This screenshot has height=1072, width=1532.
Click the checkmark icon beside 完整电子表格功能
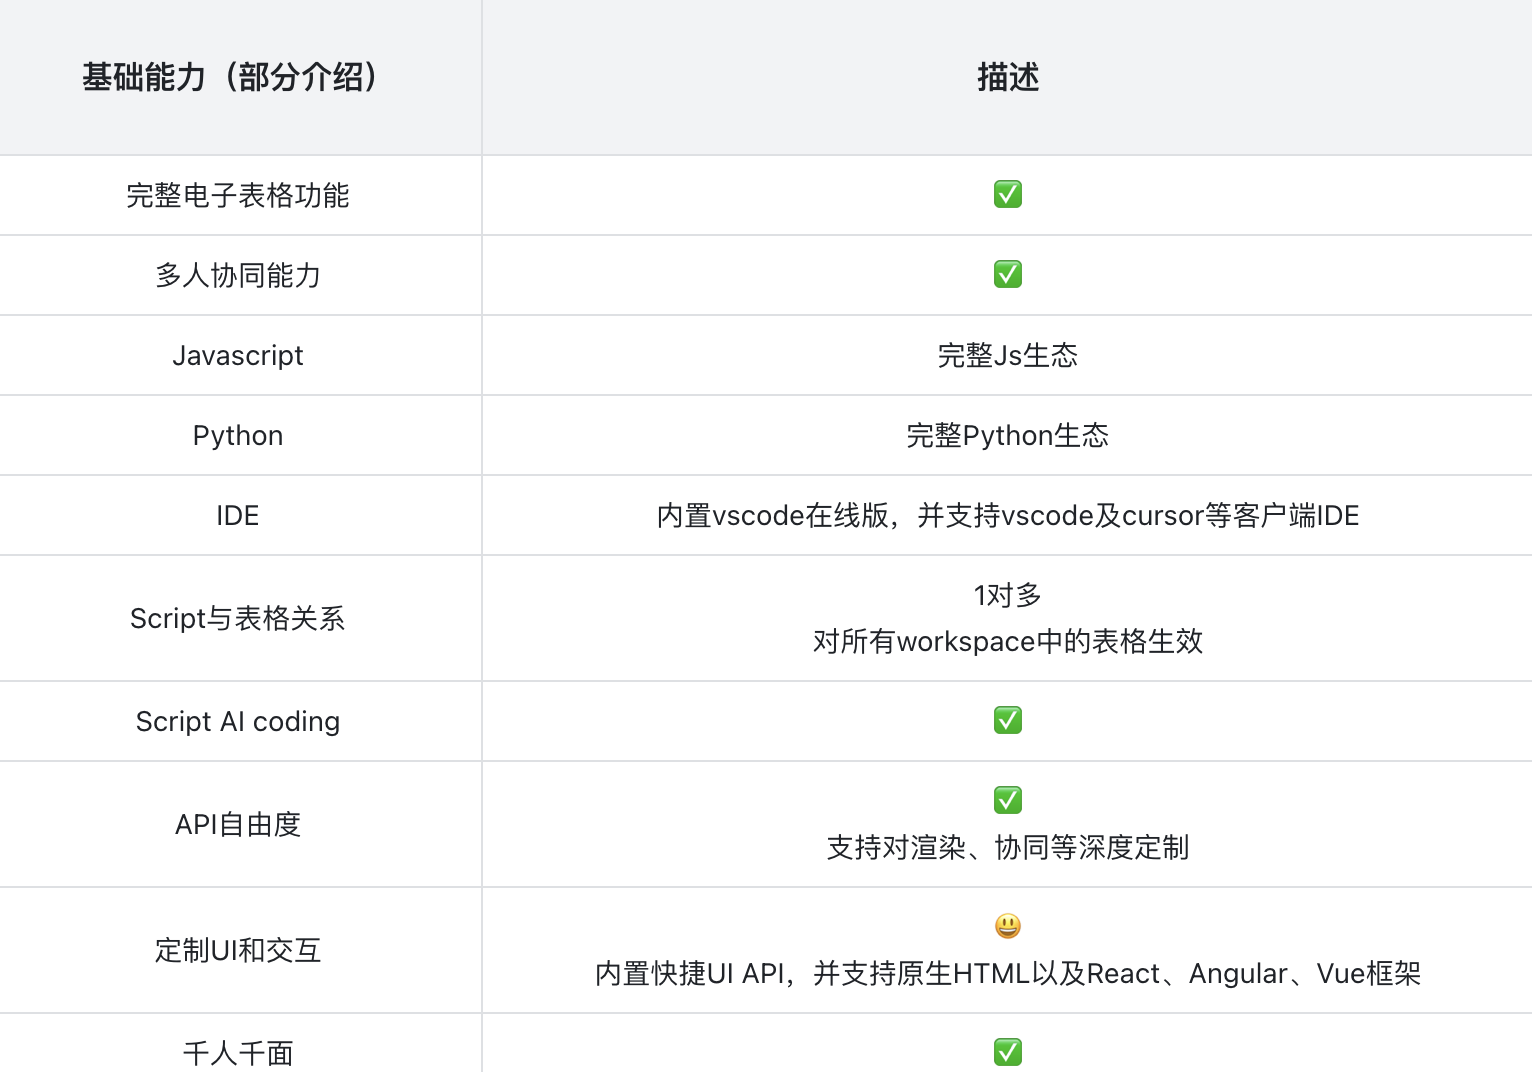[x=1007, y=195]
